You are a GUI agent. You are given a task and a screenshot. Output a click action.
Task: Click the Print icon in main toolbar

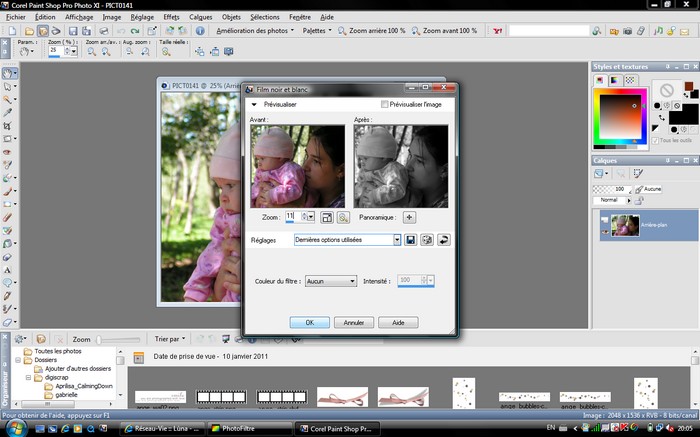tap(104, 31)
